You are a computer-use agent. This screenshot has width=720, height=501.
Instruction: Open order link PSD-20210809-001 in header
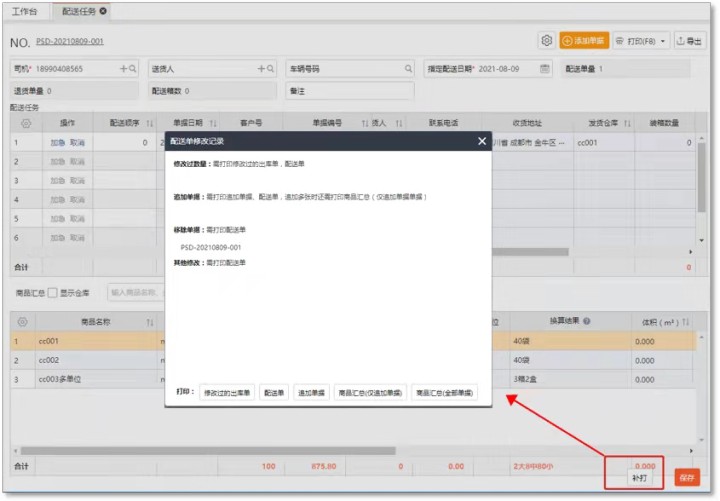pos(70,42)
